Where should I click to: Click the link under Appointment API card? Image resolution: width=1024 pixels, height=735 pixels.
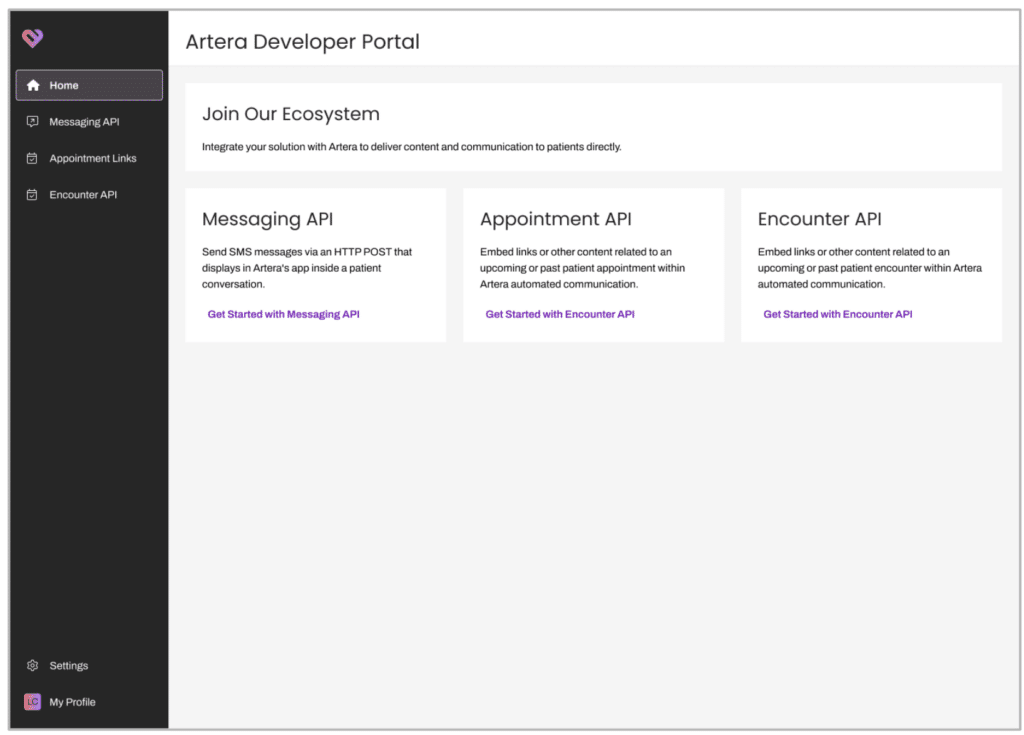coord(560,314)
